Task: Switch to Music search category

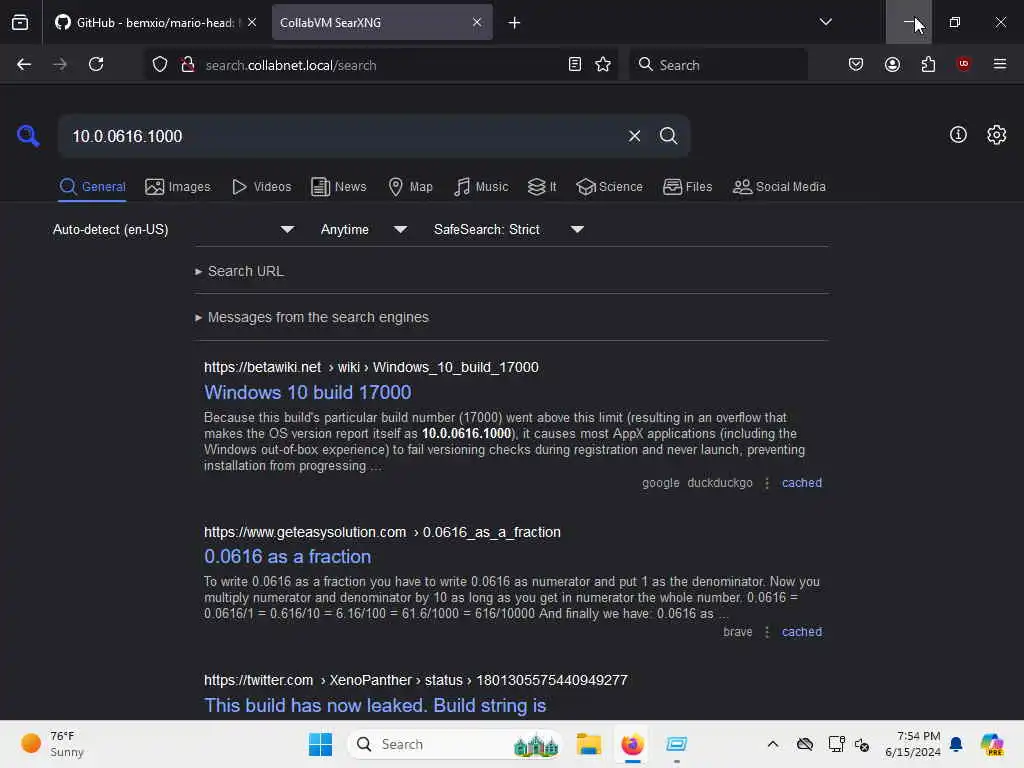Action: [481, 187]
